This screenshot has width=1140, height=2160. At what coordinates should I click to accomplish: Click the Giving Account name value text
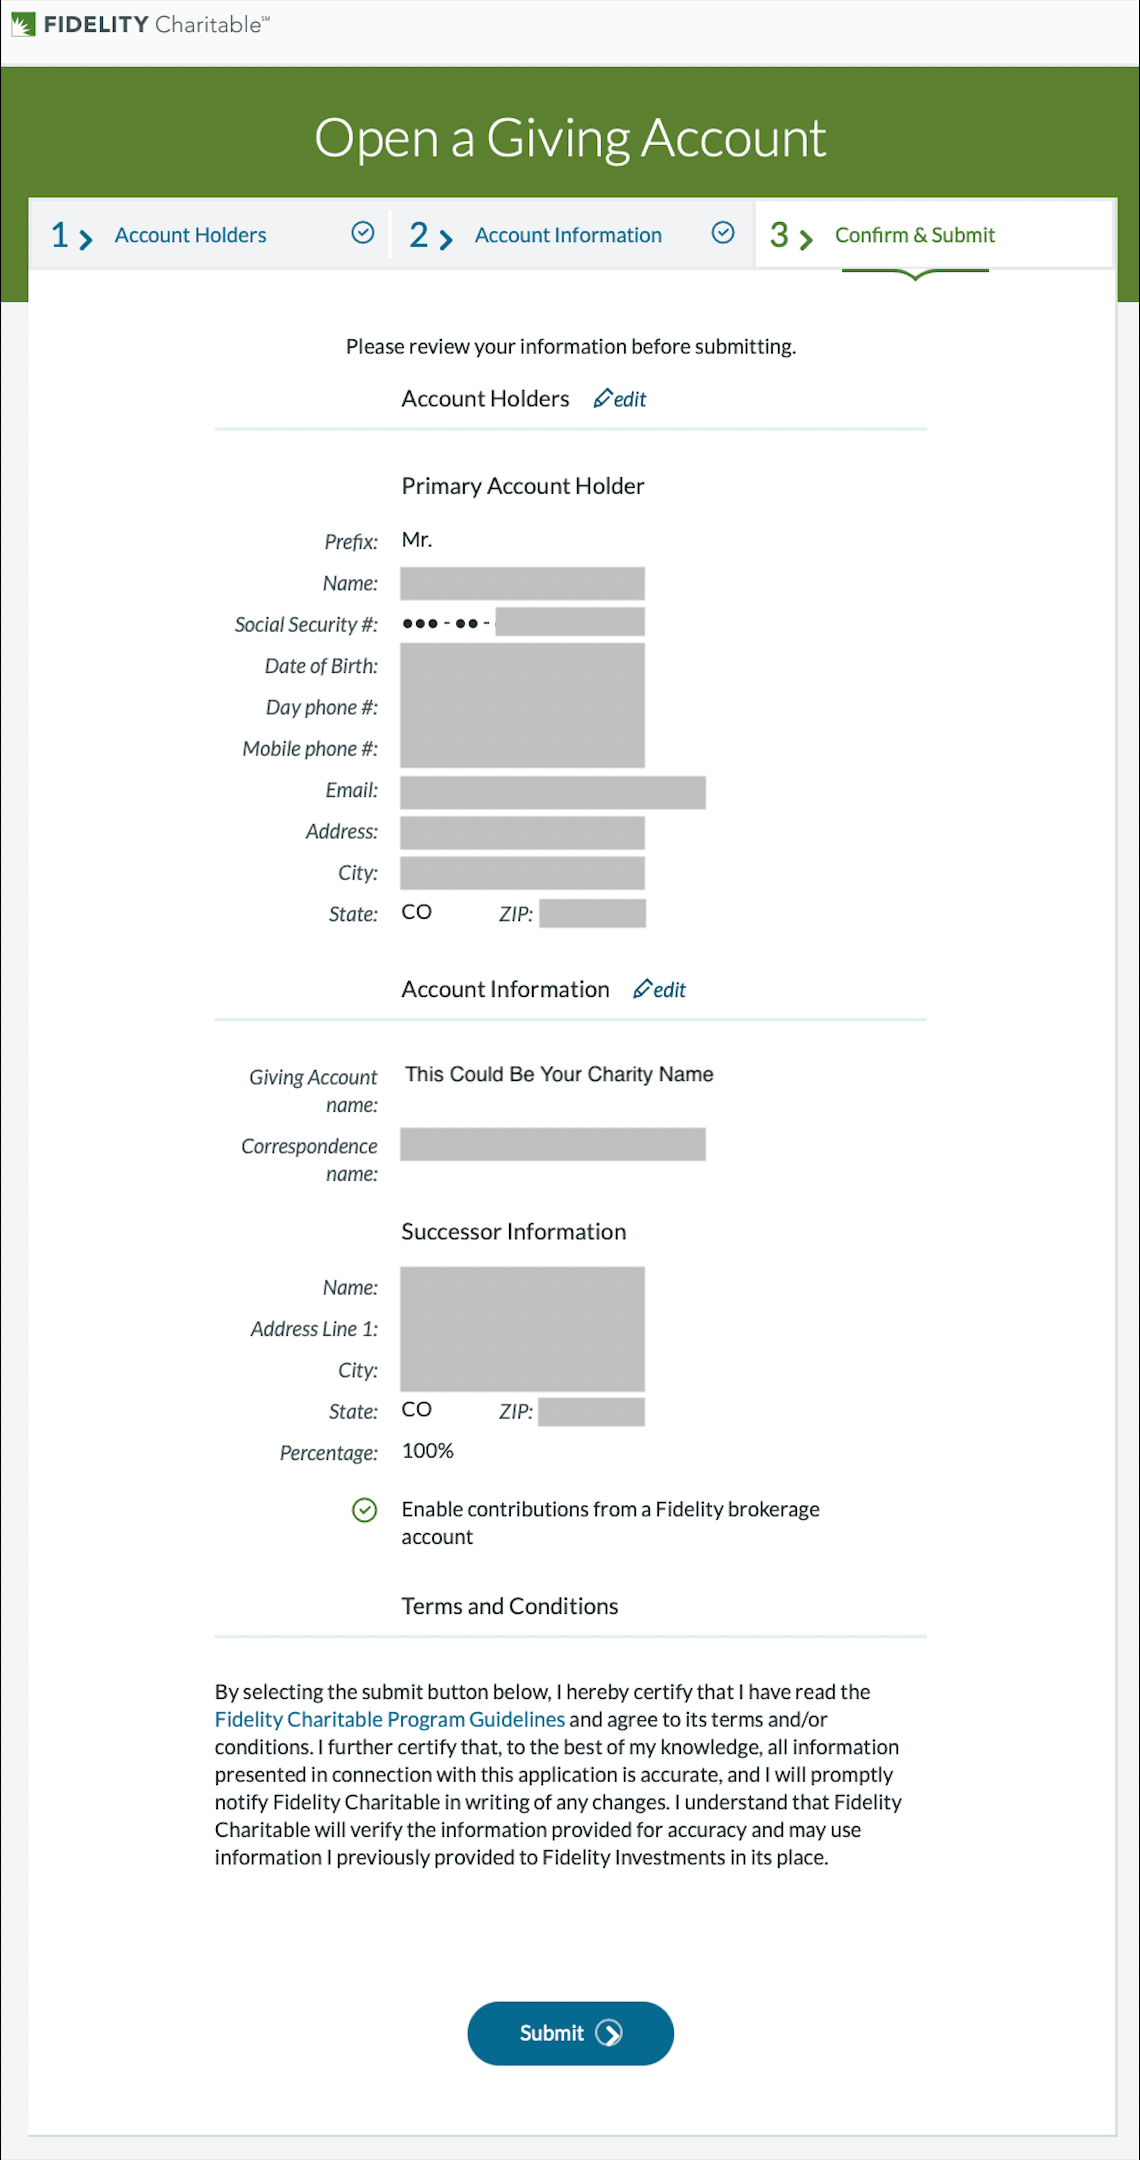pos(559,1074)
